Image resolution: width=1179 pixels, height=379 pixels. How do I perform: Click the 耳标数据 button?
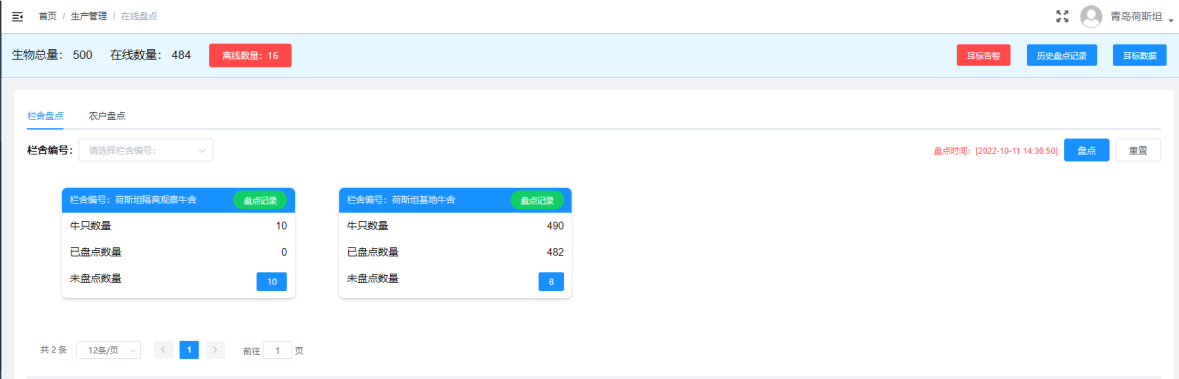[x=1139, y=56]
